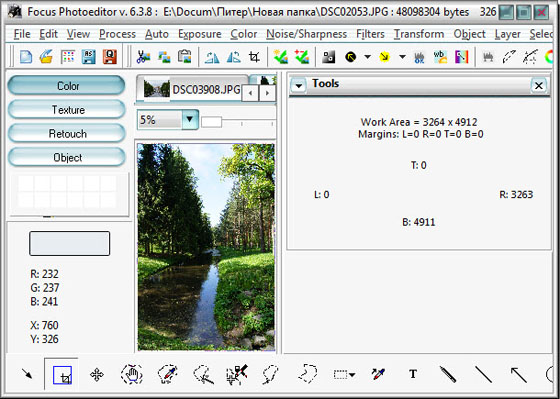
Task: Click the Object panel button
Action: 67,158
